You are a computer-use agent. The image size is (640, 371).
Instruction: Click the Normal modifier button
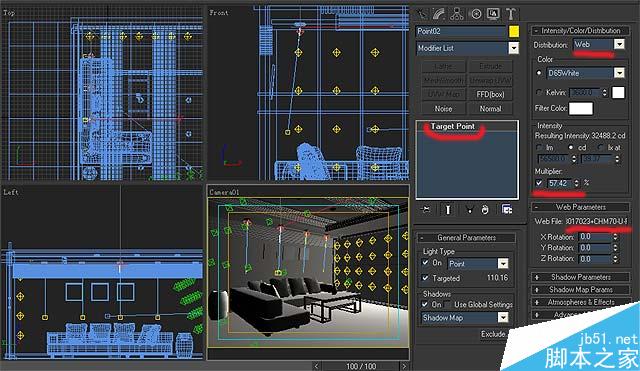(x=490, y=109)
